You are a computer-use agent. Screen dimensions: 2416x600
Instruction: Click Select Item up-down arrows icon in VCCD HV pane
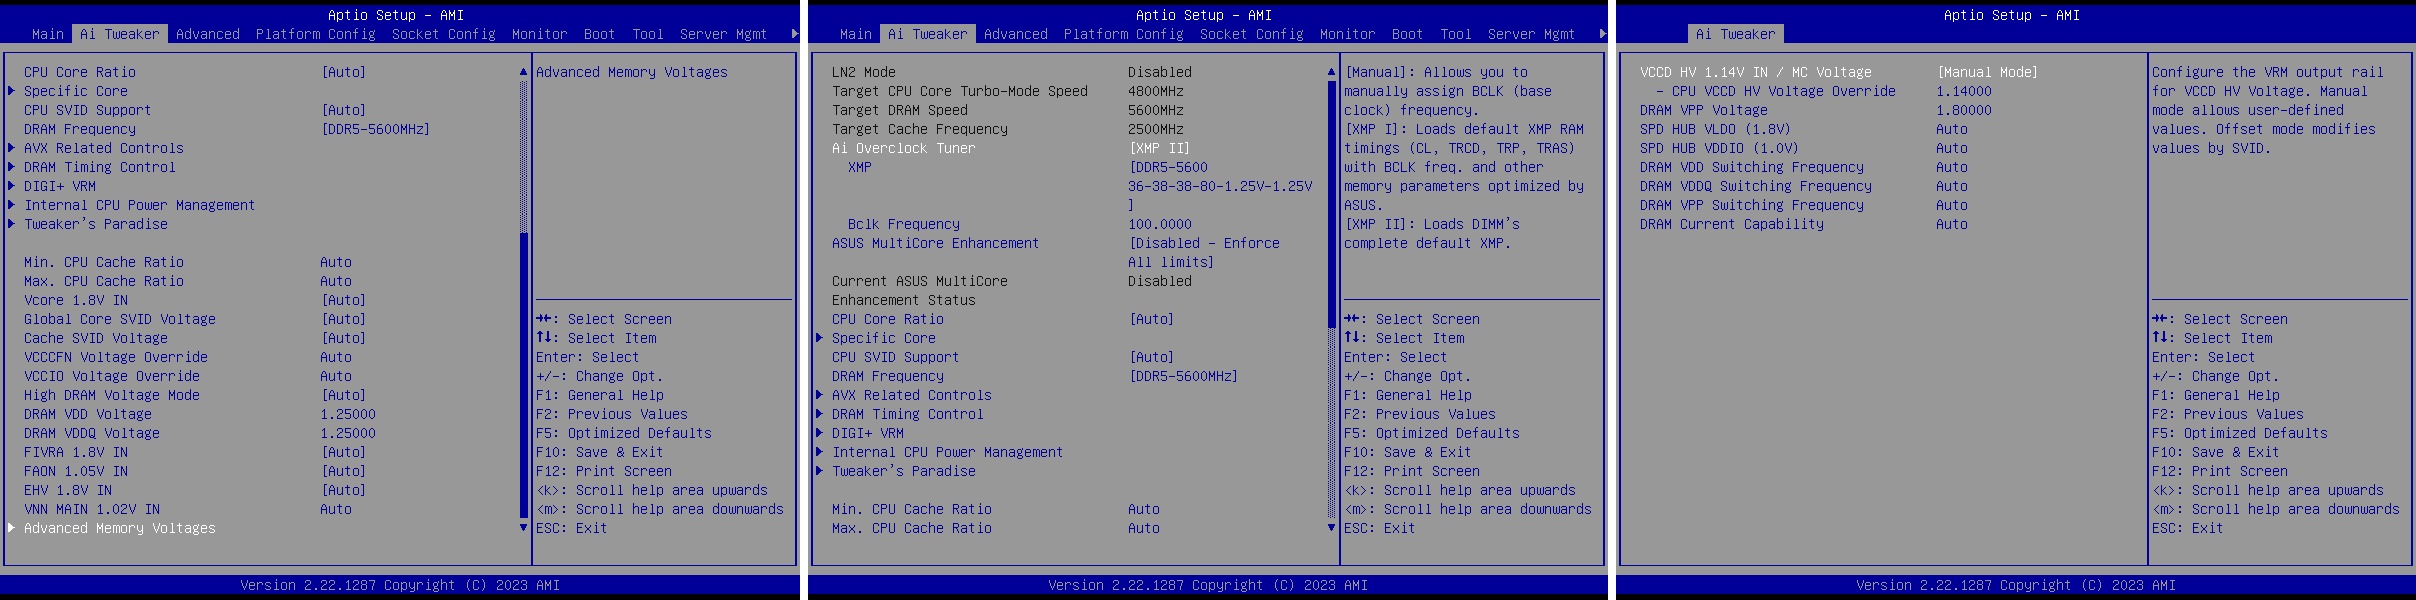pos(2162,338)
